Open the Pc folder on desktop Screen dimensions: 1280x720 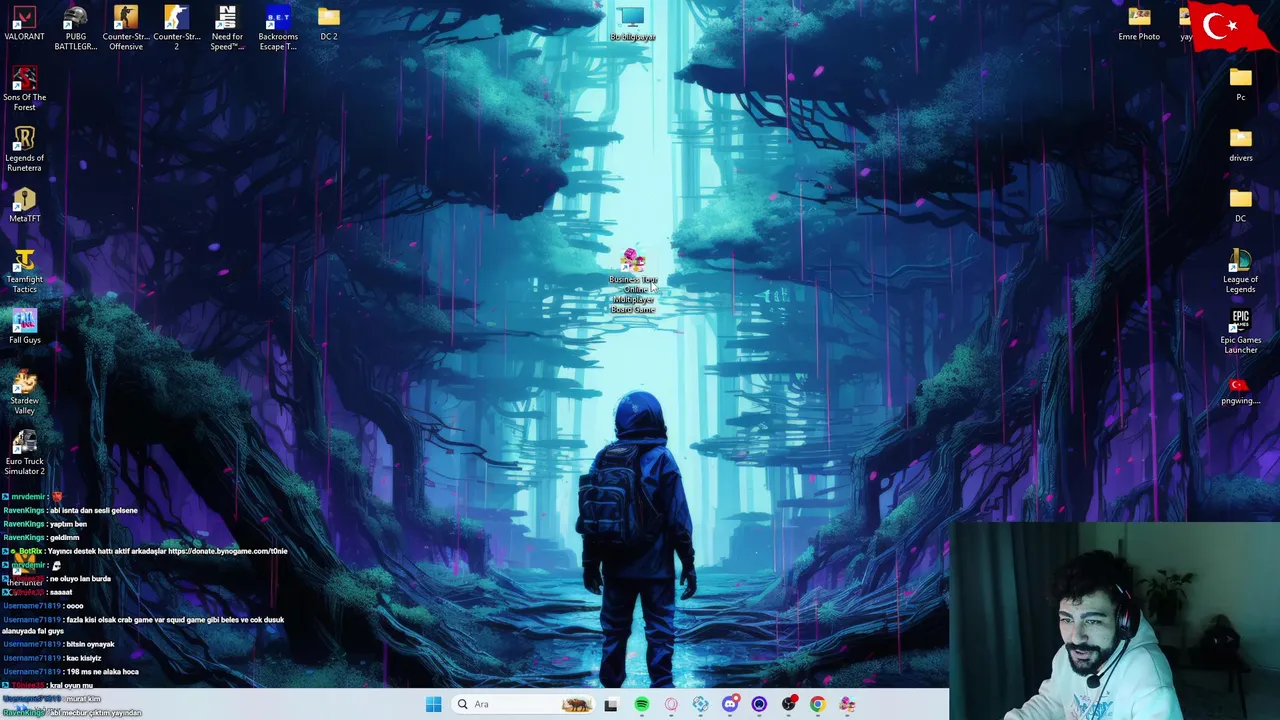tap(1240, 84)
